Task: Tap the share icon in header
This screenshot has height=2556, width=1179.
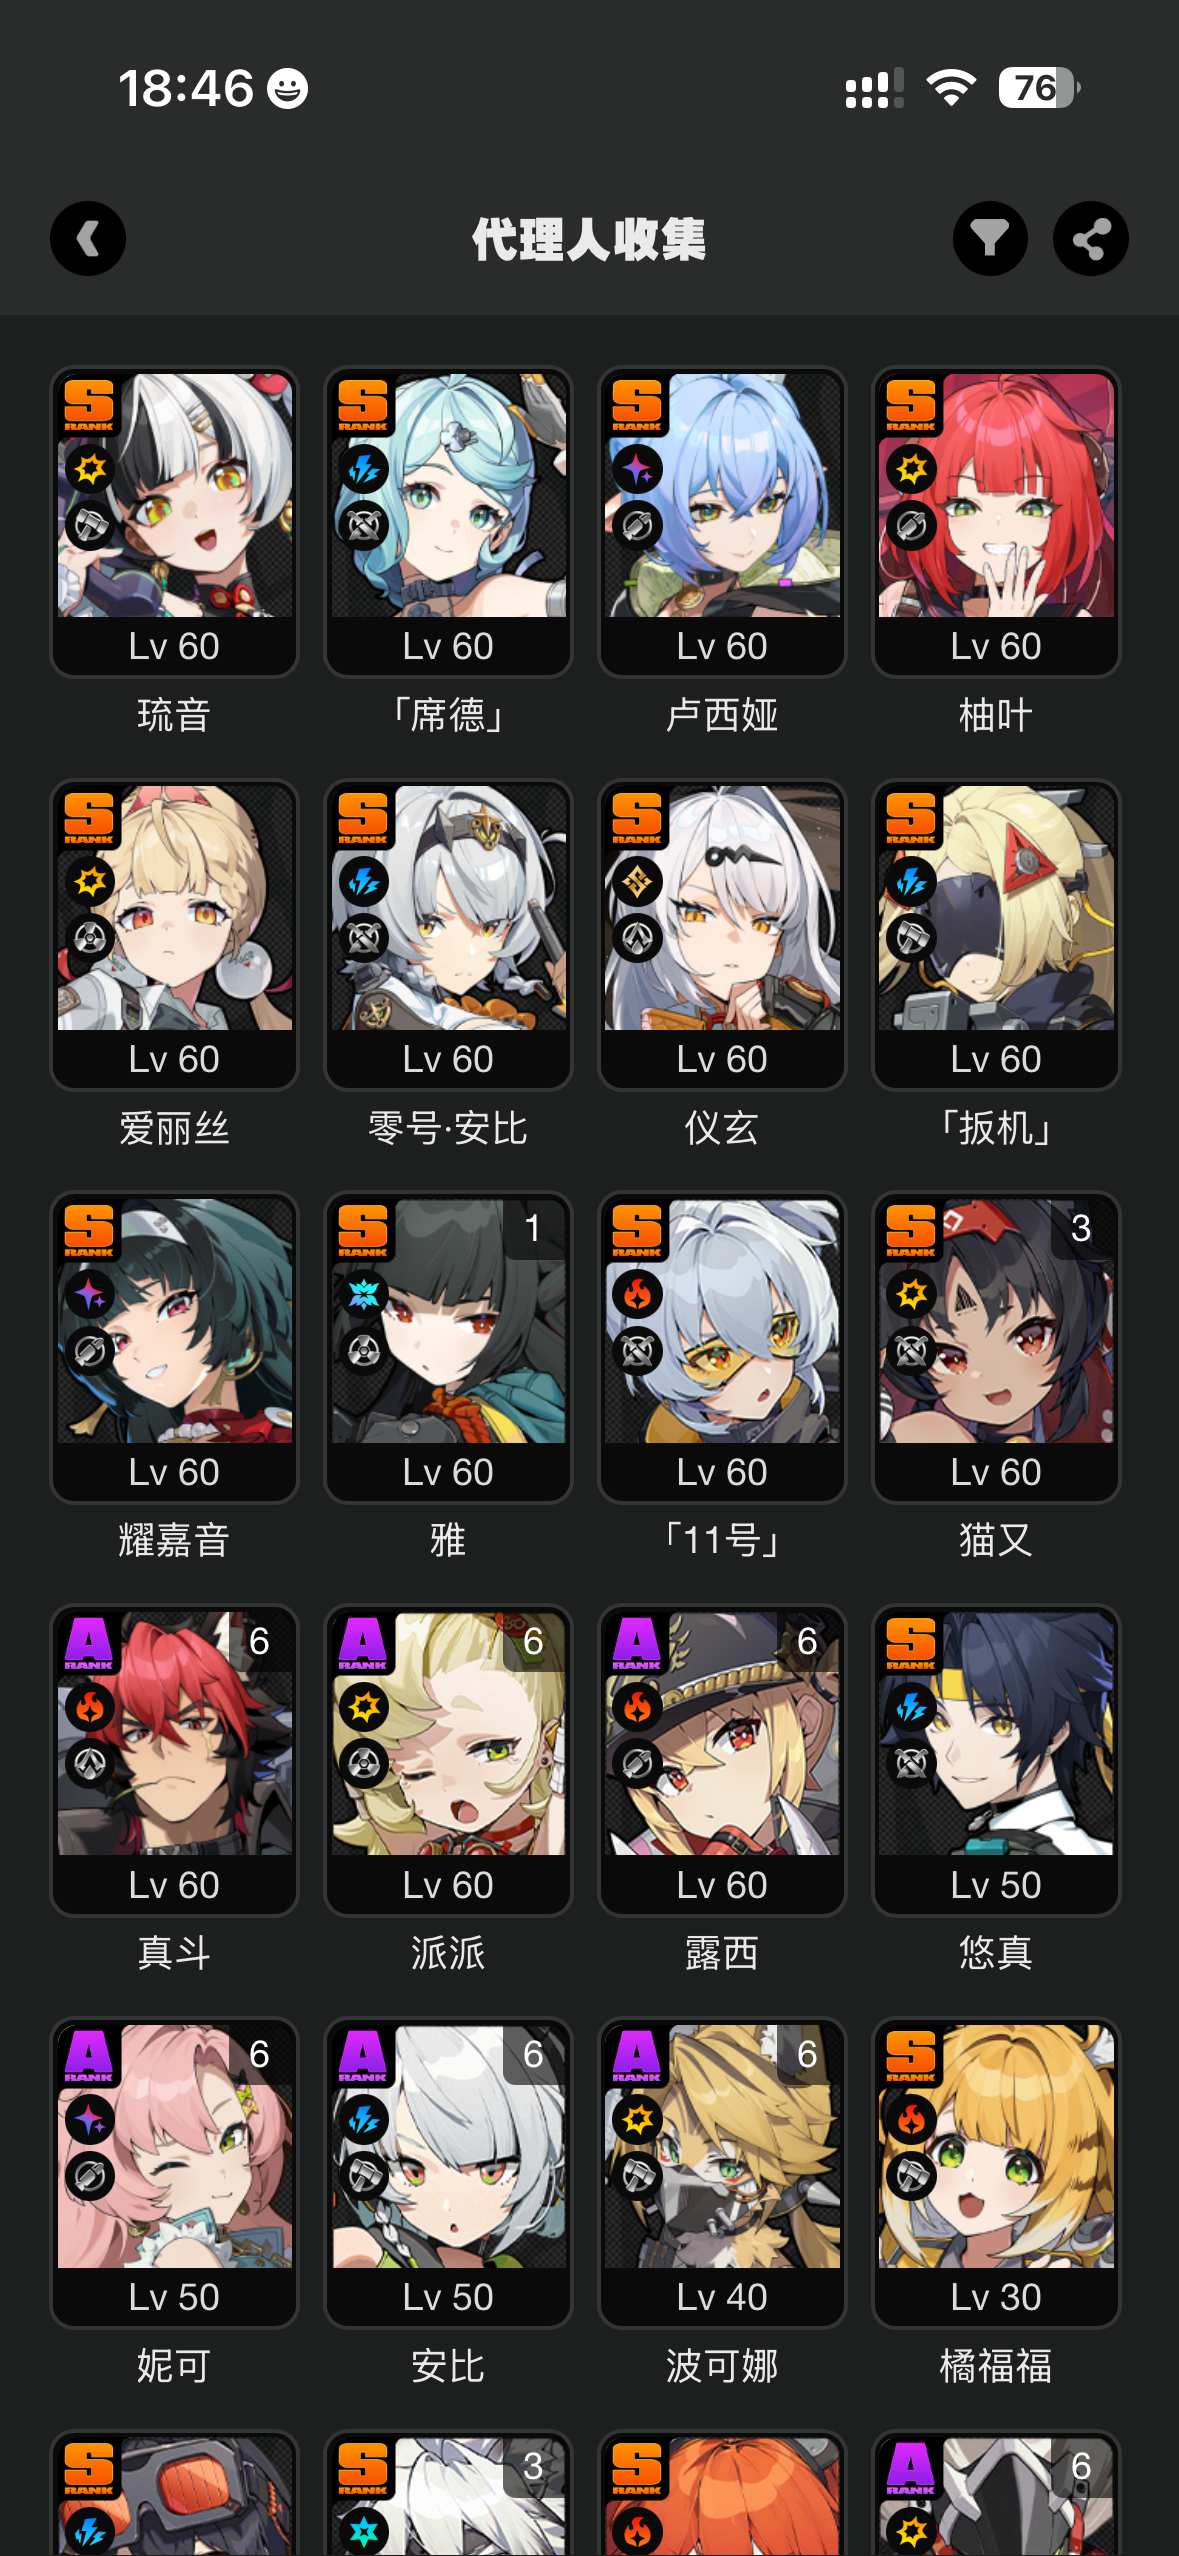Action: coord(1090,239)
